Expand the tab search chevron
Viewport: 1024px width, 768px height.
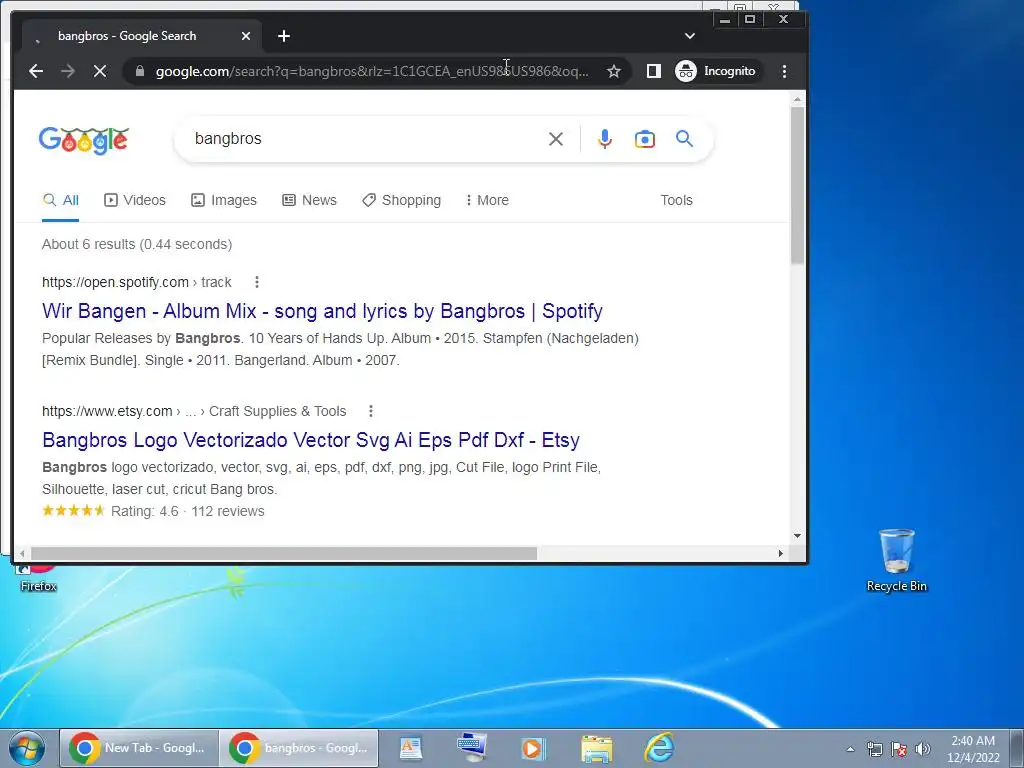pyautogui.click(x=690, y=36)
